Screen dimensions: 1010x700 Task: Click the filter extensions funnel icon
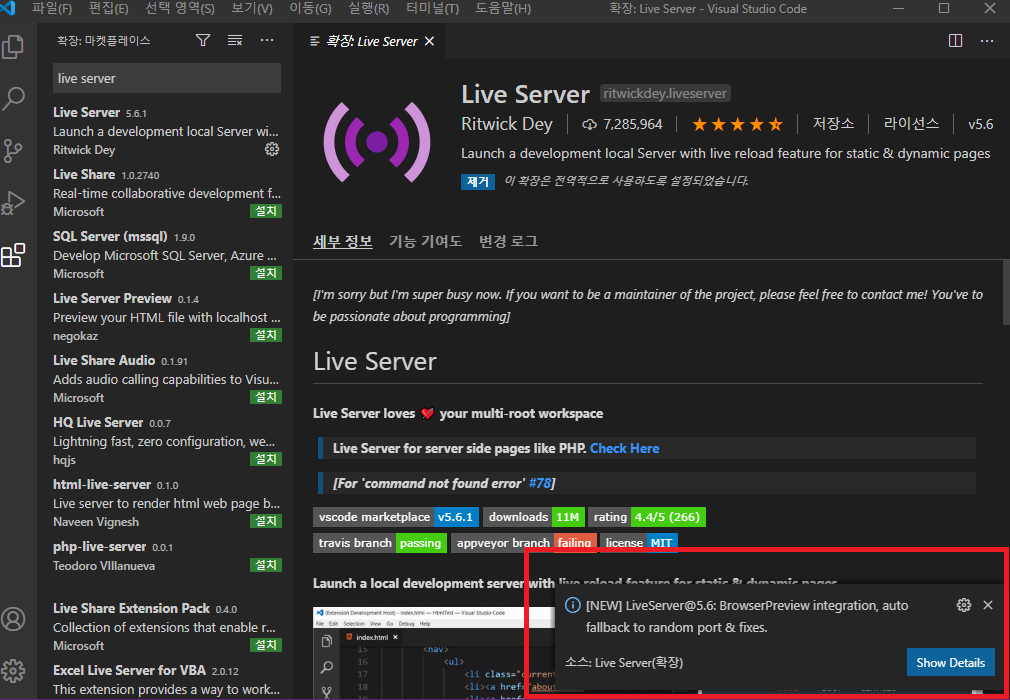[x=203, y=41]
